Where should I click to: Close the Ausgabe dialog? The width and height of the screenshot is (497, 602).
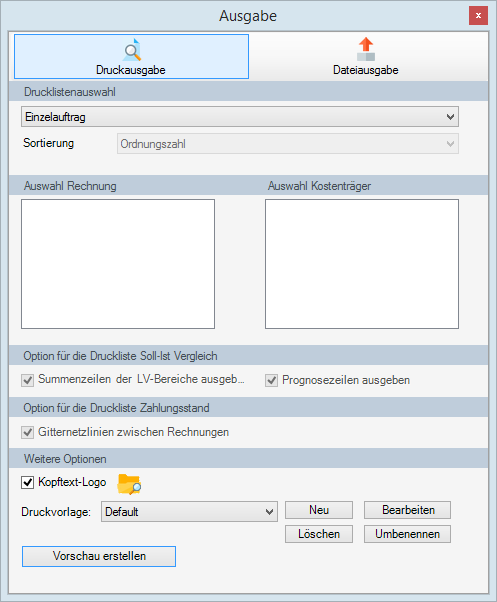(x=478, y=16)
